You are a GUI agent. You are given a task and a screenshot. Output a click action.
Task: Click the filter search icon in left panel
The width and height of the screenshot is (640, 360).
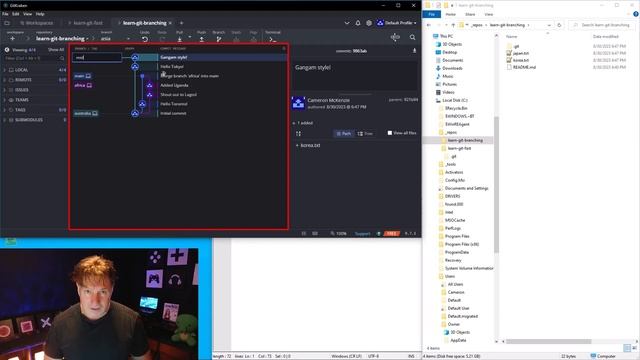tap(62, 58)
